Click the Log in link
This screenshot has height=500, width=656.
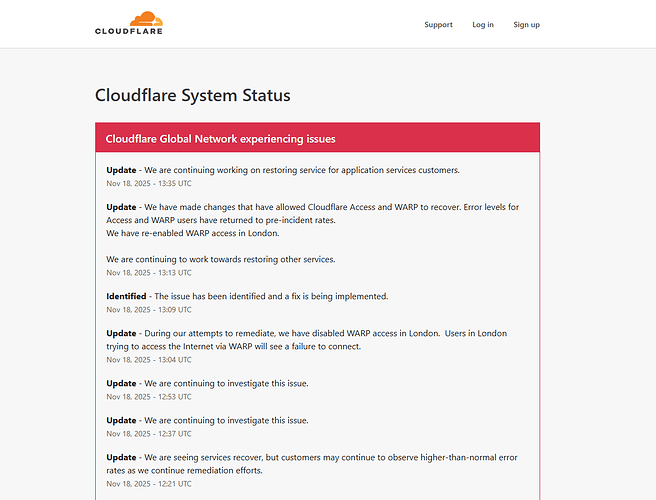(483, 25)
